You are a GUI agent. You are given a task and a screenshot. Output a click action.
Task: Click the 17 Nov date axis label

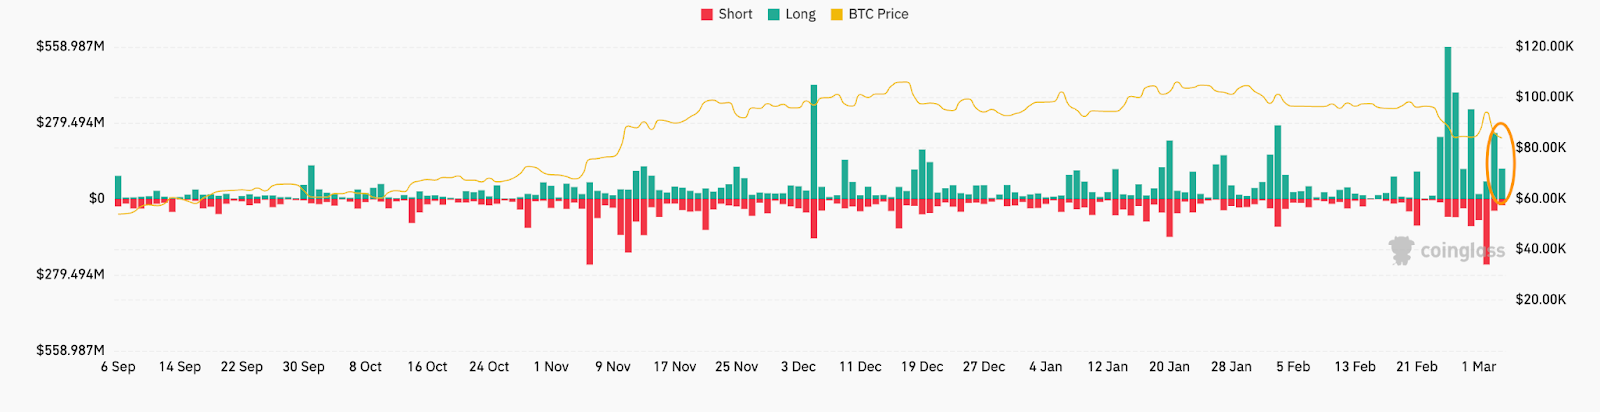pyautogui.click(x=675, y=367)
